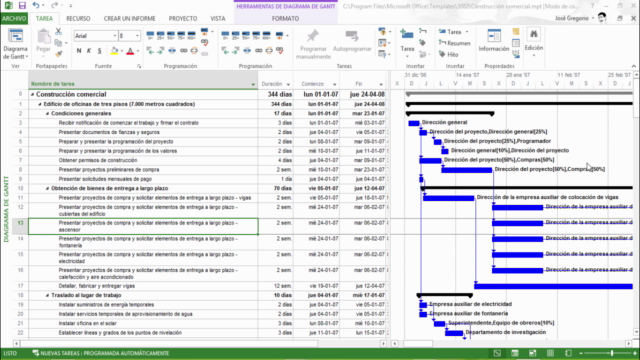This screenshot has width=640, height=360.
Task: Toggle underline with the S button
Action: click(99, 51)
